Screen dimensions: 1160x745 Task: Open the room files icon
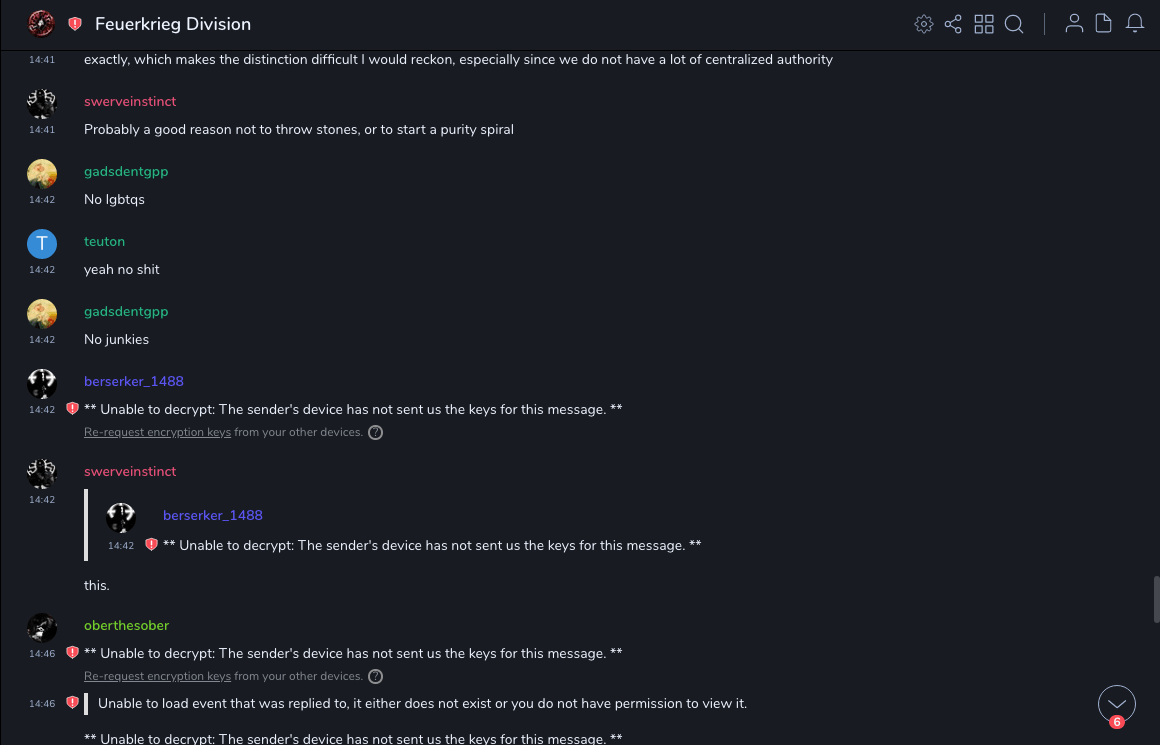point(1104,24)
